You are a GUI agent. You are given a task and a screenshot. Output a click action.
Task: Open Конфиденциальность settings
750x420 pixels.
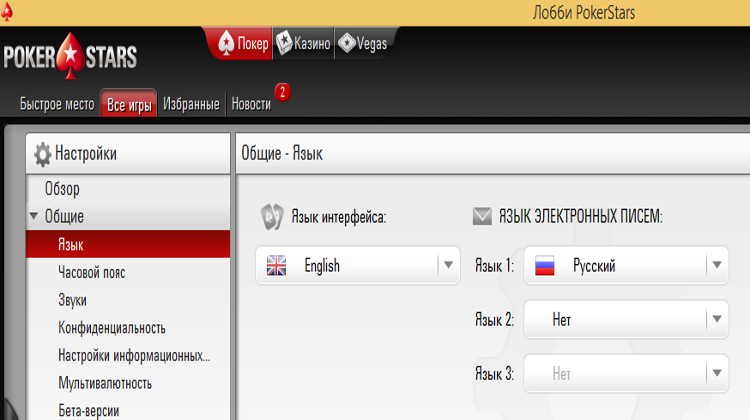tap(111, 328)
